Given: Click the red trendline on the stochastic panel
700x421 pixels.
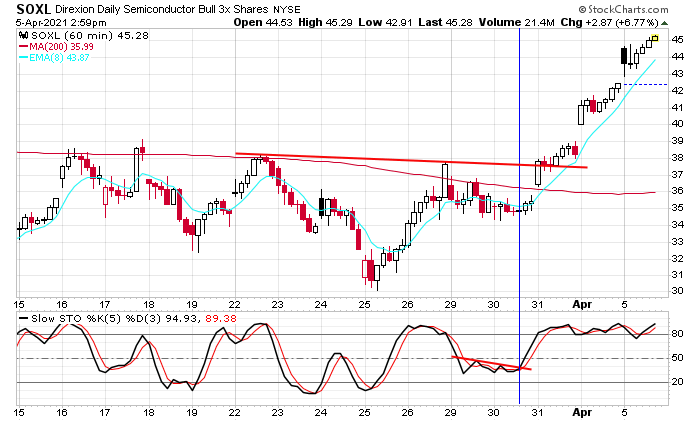Looking at the screenshot, I should pos(492,363).
